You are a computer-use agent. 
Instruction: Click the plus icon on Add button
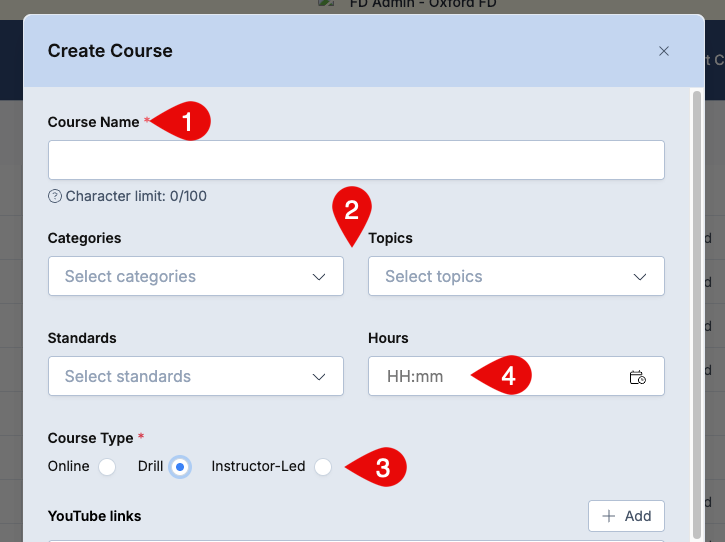[x=608, y=516]
